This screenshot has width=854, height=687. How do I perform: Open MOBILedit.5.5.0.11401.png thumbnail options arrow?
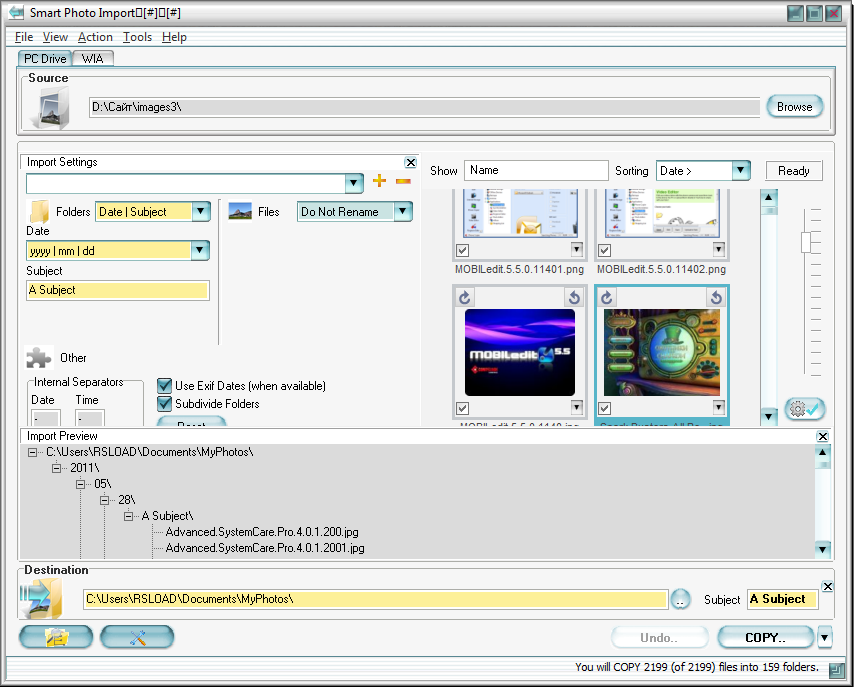pyautogui.click(x=577, y=250)
